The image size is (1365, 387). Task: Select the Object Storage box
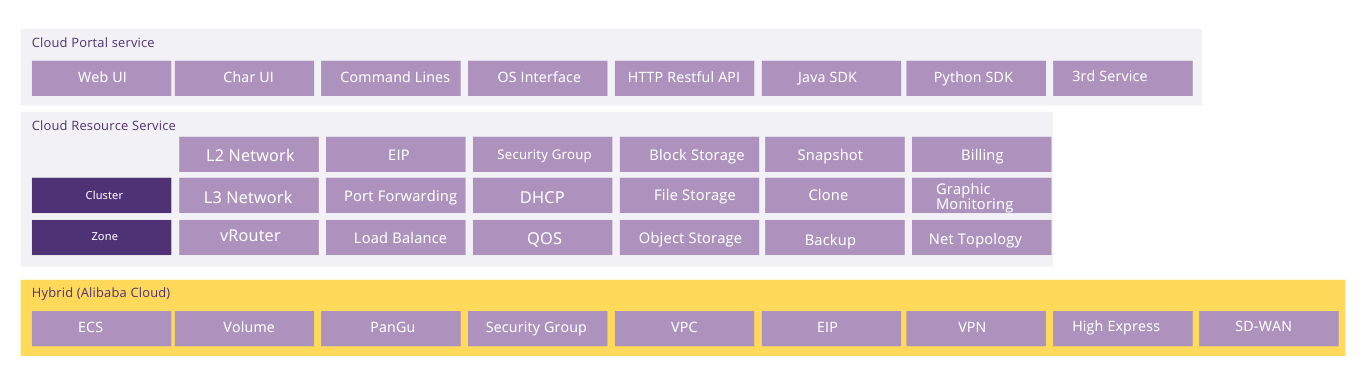click(690, 237)
